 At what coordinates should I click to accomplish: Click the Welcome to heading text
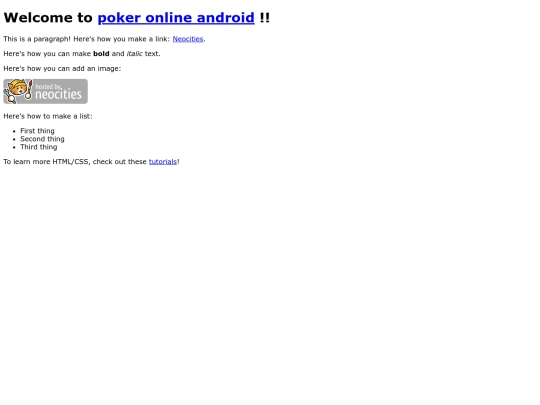(48, 18)
